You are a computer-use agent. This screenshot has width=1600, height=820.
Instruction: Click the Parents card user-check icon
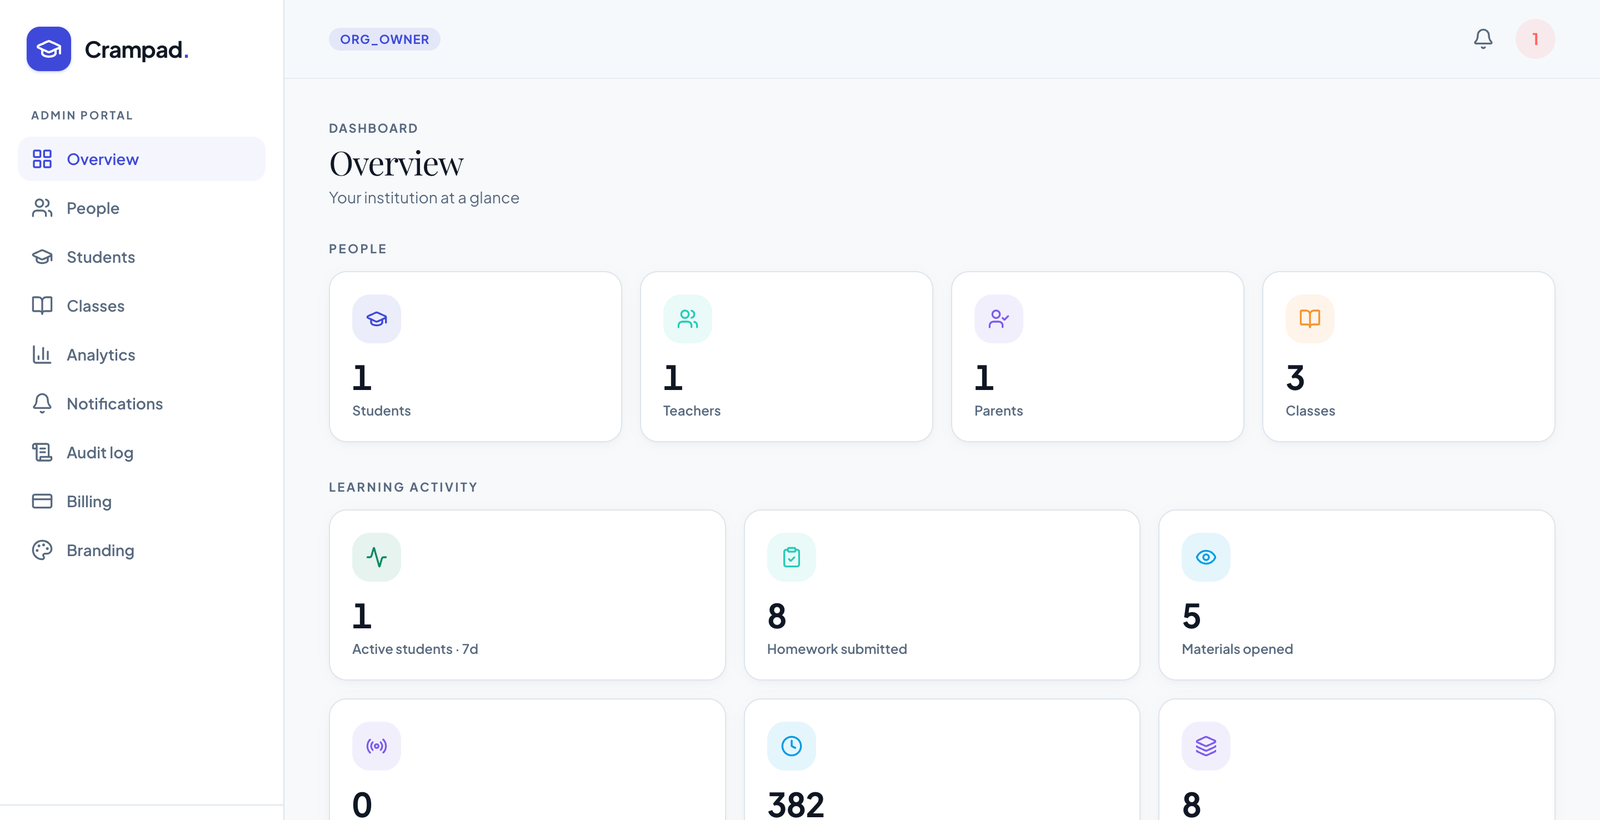(999, 319)
